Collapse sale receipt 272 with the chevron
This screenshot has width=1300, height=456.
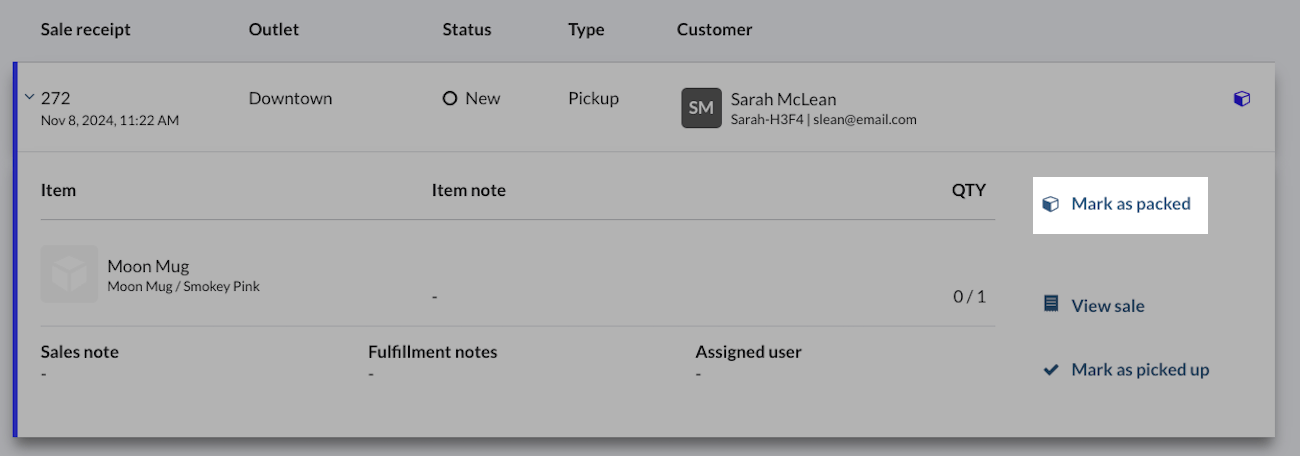(x=29, y=97)
